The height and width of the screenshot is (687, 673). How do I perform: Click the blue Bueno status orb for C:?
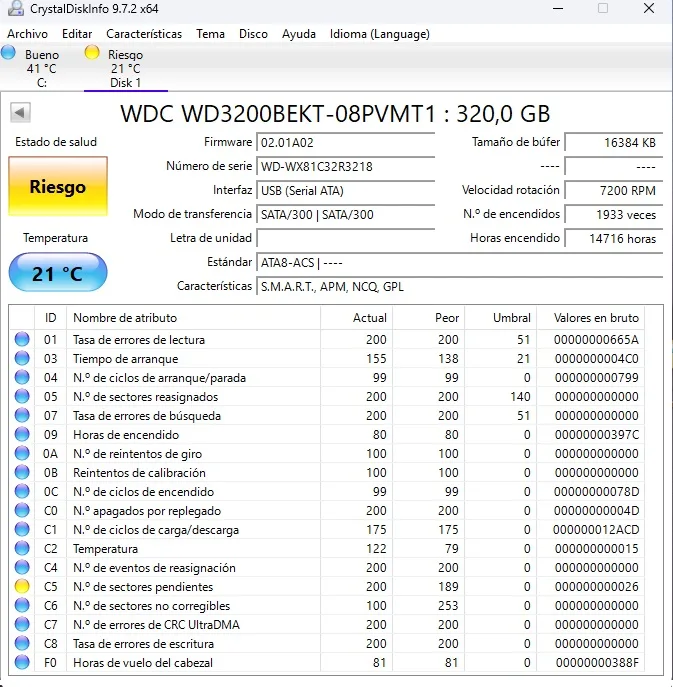pos(8,53)
